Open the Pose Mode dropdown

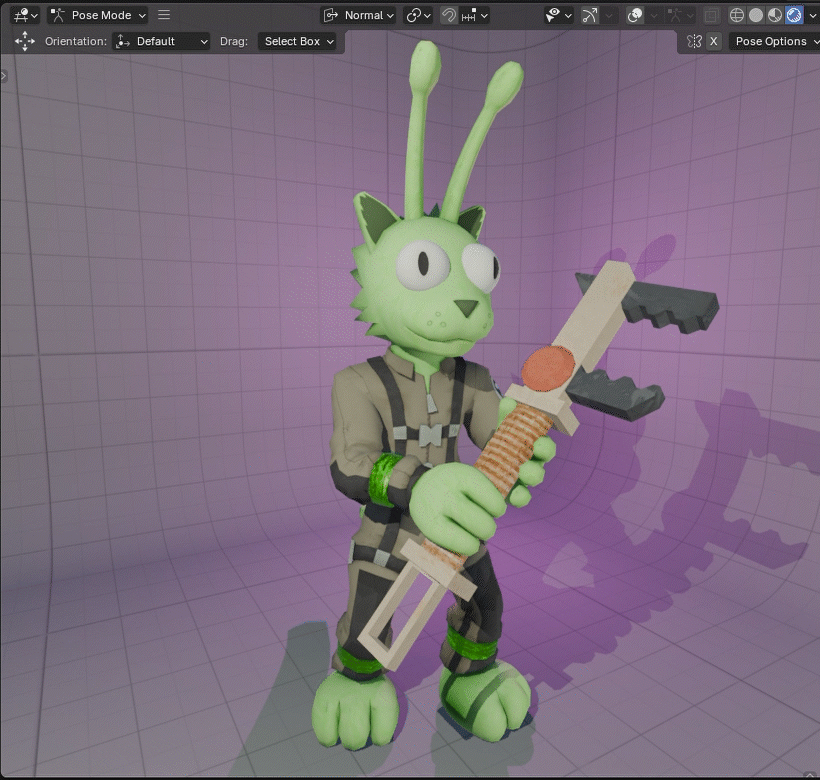pyautogui.click(x=97, y=15)
